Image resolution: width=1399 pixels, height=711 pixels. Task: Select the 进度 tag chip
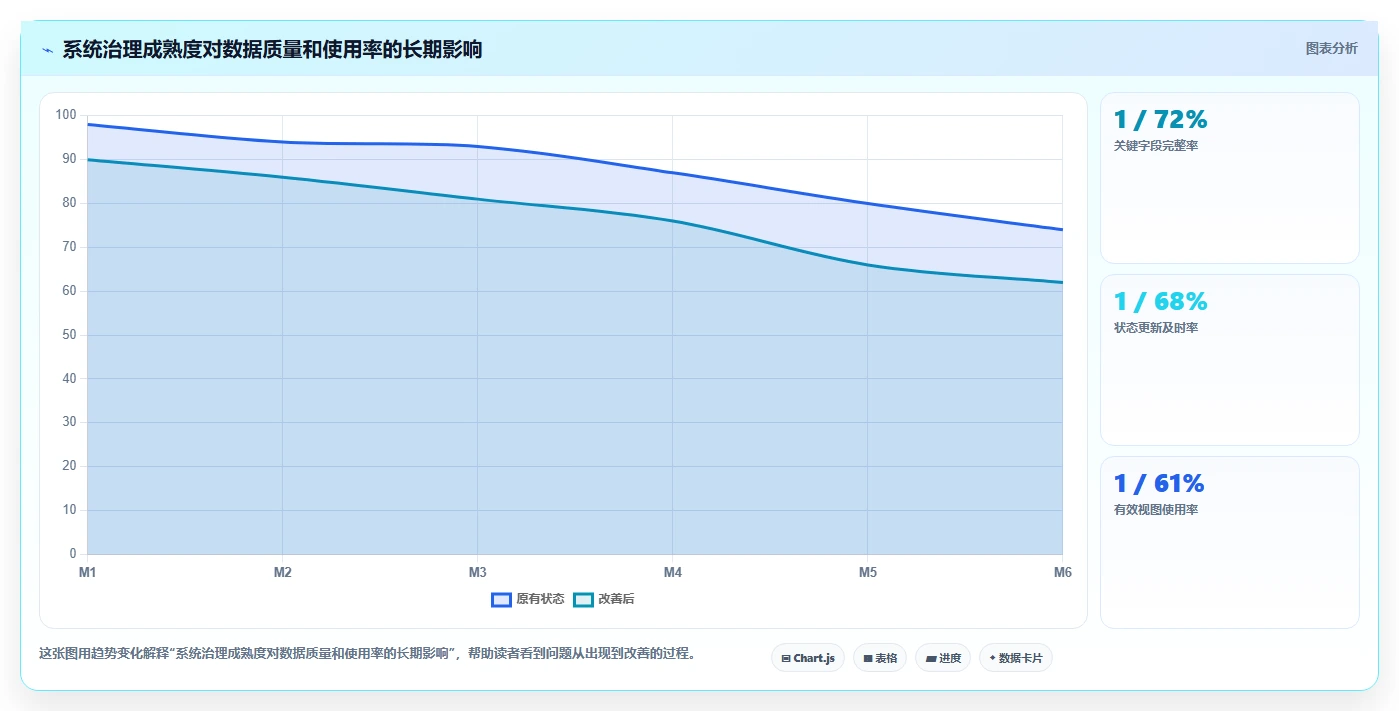[943, 658]
